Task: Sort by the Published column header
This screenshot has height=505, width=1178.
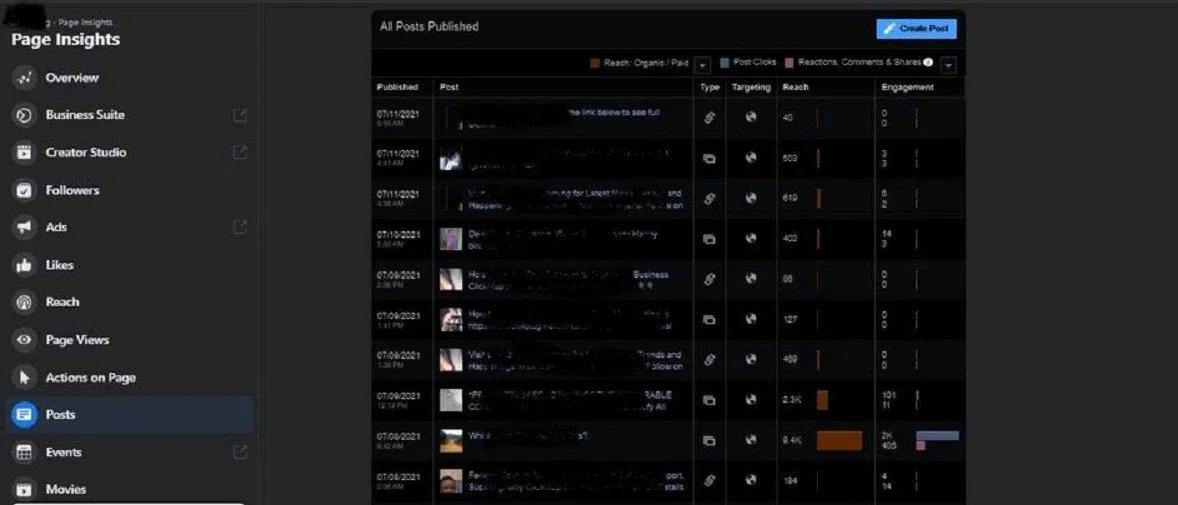Action: pyautogui.click(x=397, y=87)
